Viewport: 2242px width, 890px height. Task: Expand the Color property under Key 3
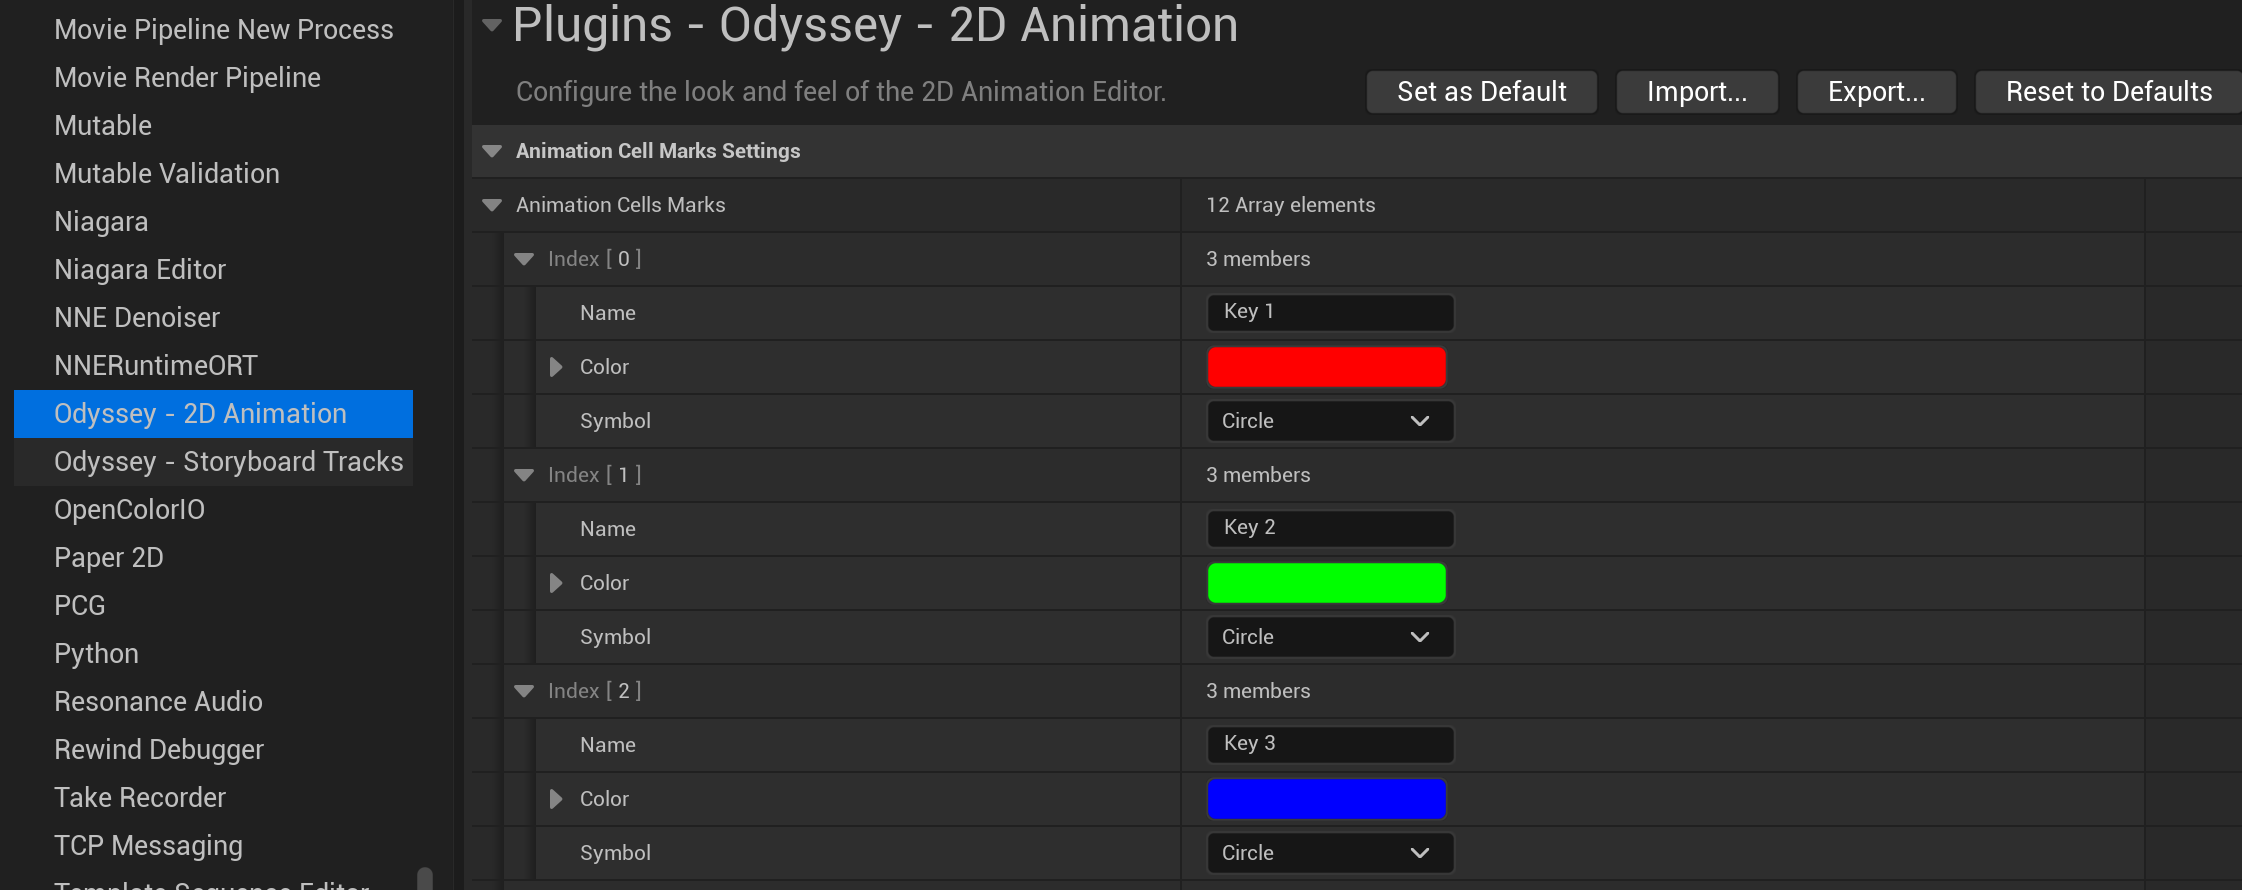556,799
